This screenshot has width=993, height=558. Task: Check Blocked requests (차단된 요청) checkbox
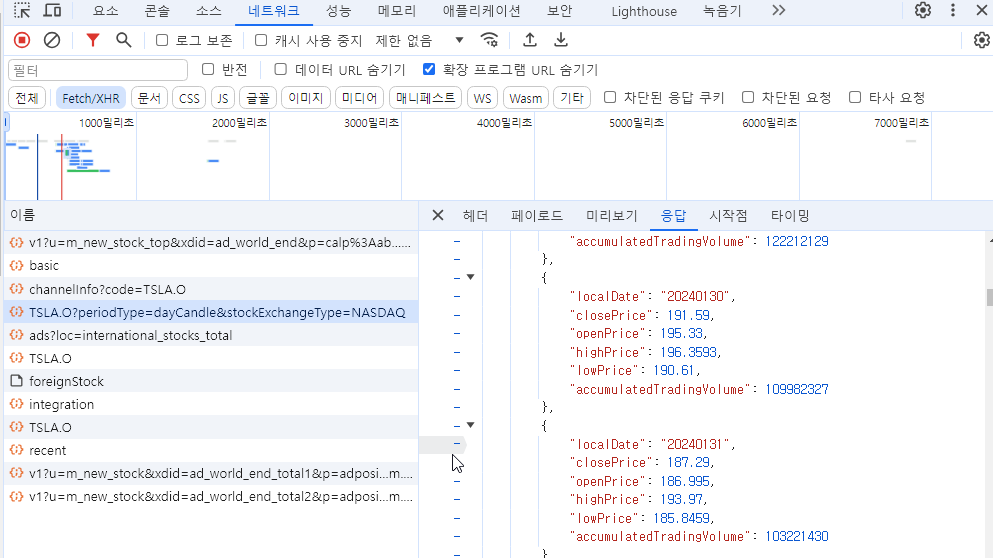click(748, 97)
